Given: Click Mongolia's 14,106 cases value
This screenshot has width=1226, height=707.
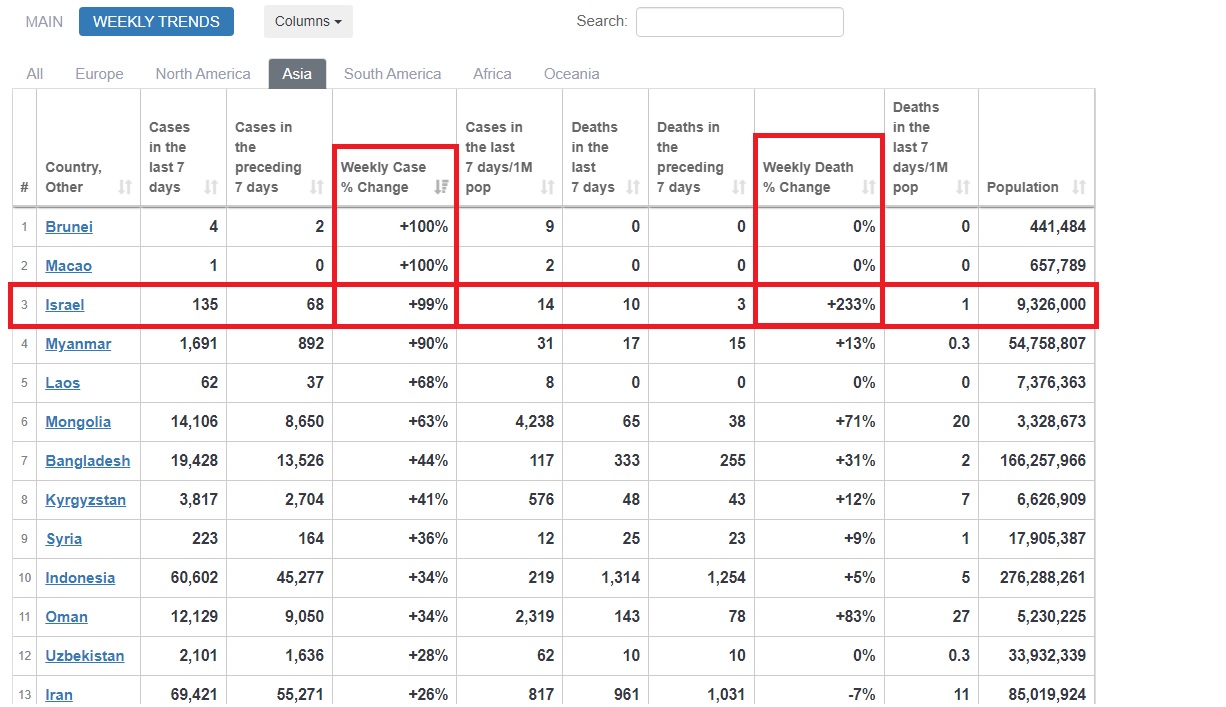Looking at the screenshot, I should [192, 422].
